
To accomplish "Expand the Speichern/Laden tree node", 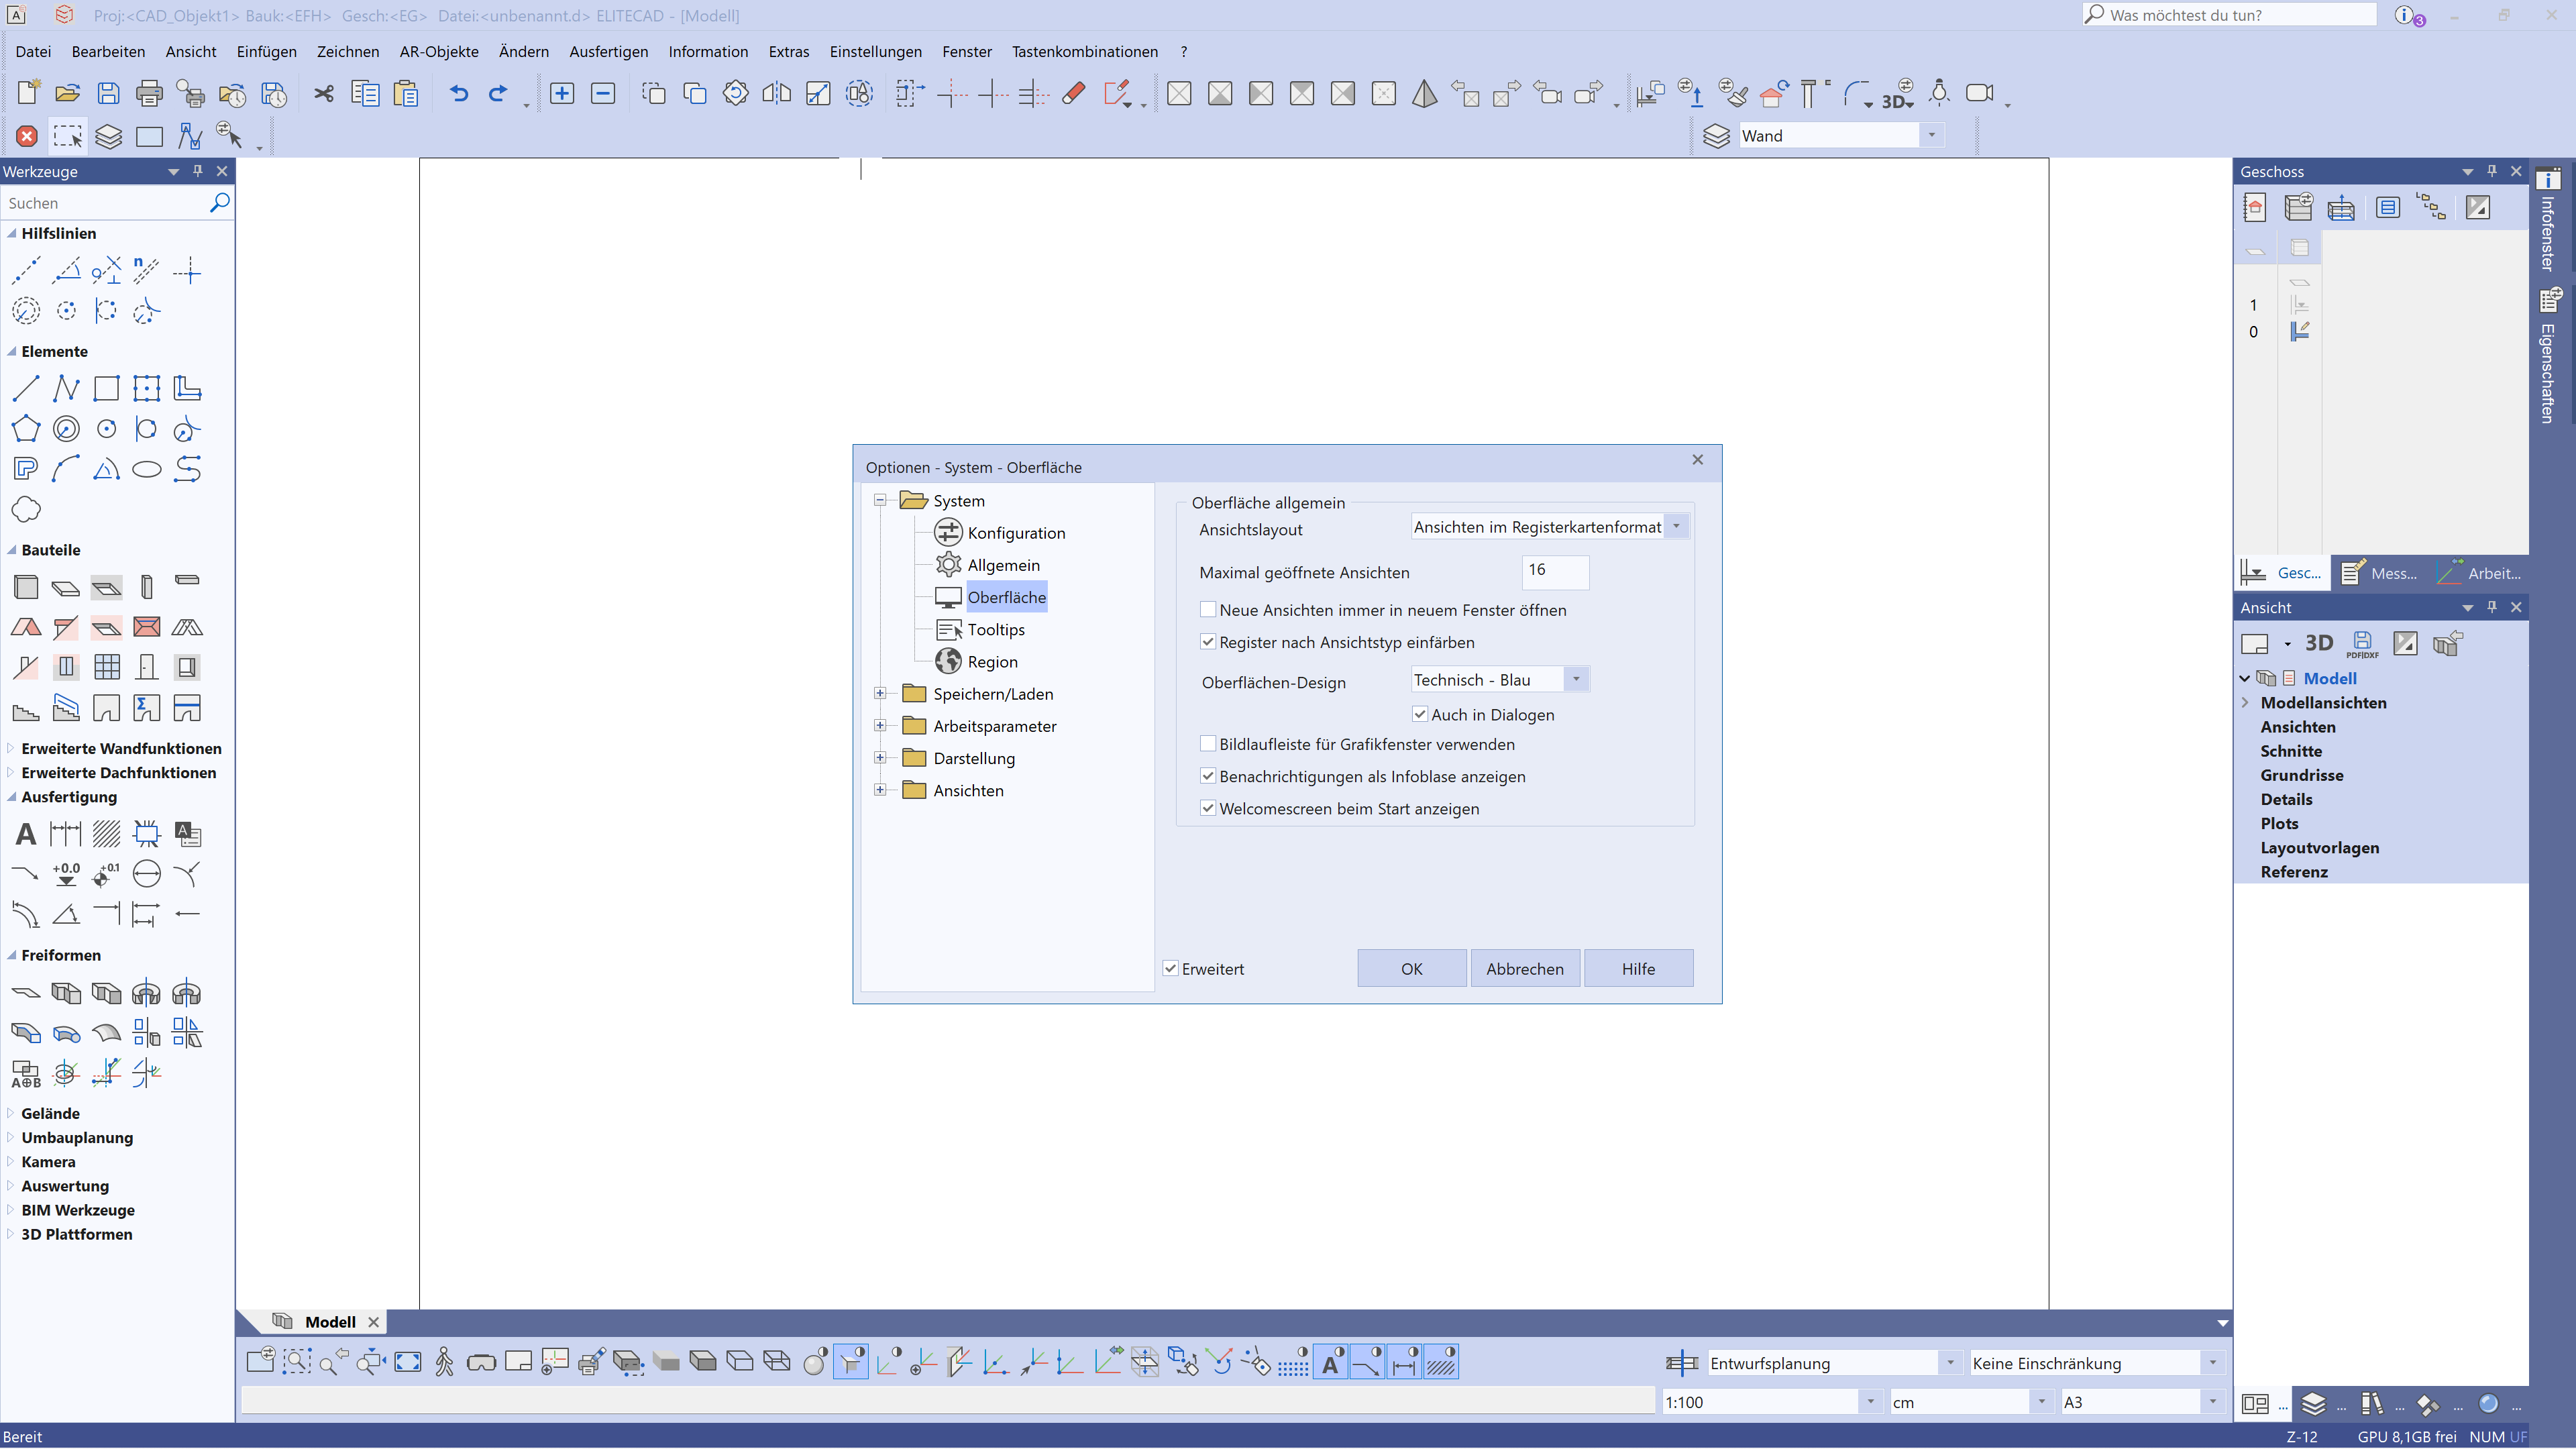I will (881, 693).
